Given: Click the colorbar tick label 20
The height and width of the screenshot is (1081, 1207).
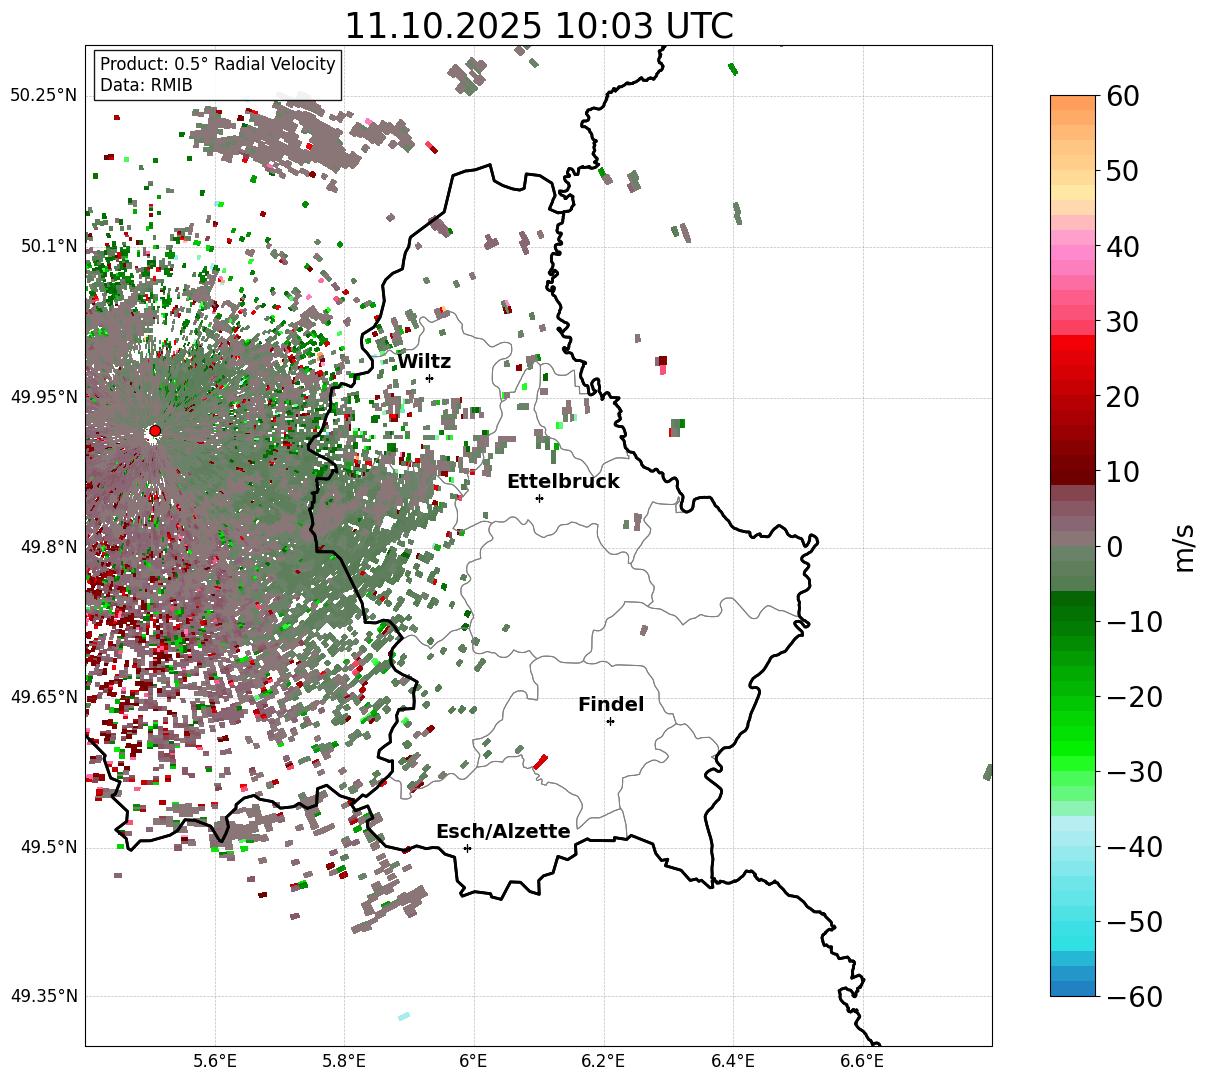Looking at the screenshot, I should (1124, 397).
